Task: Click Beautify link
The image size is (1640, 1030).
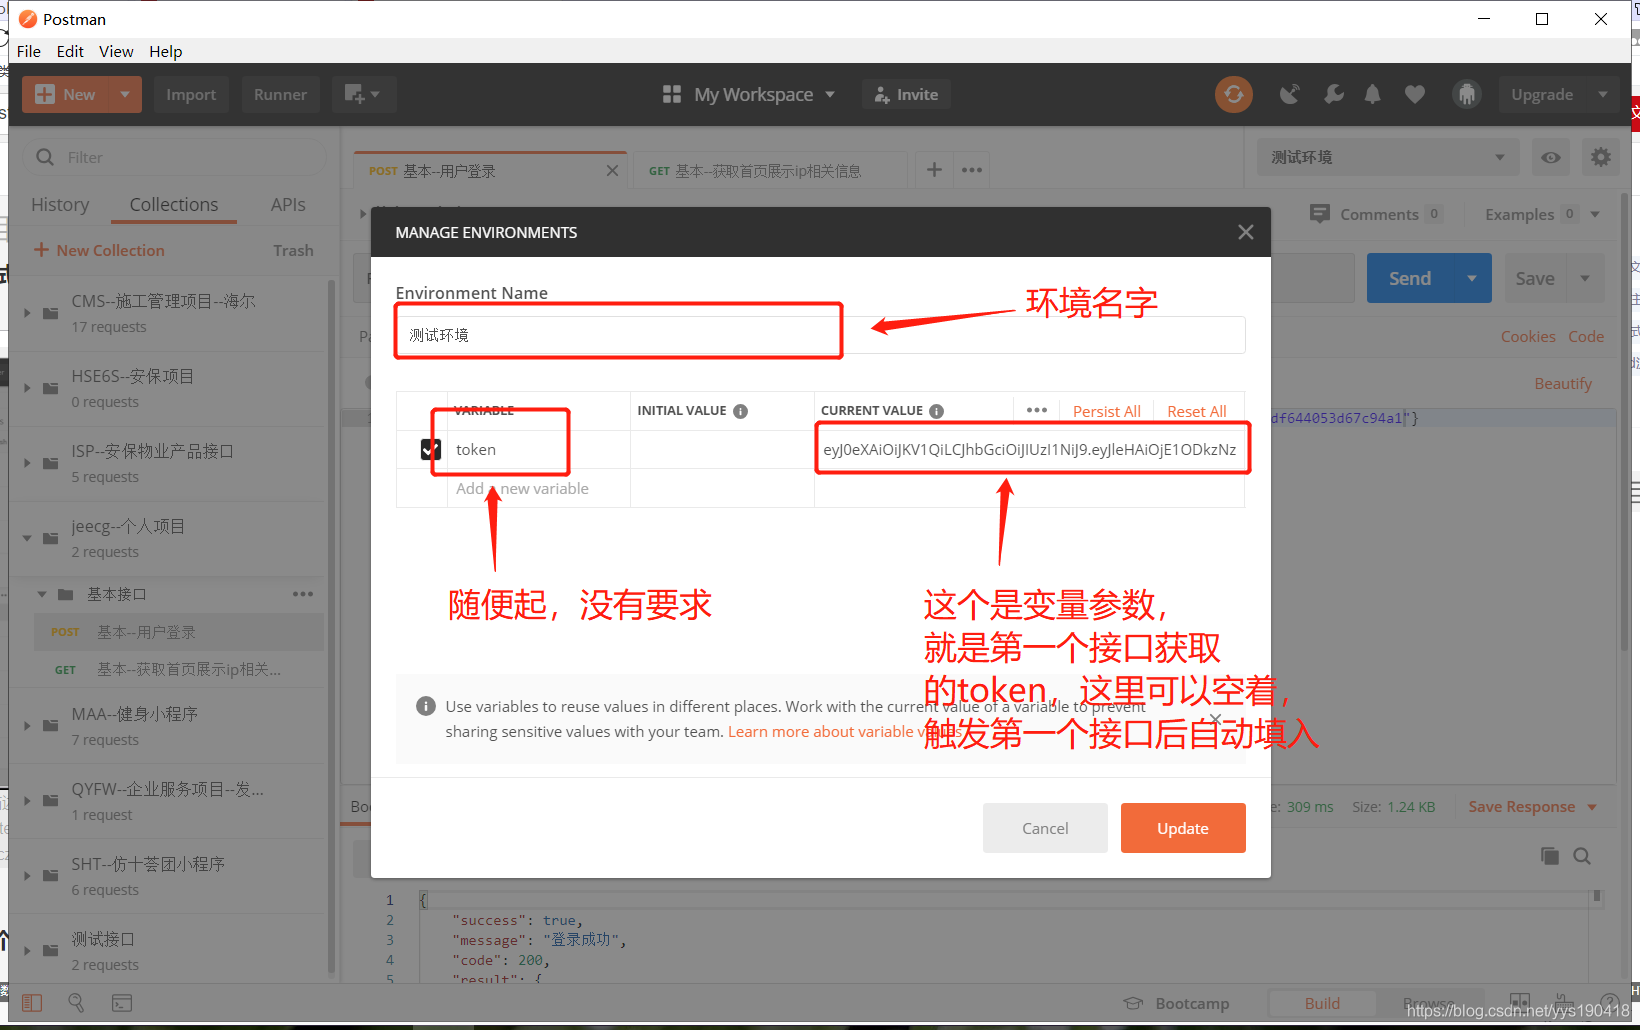Action: 1563,383
